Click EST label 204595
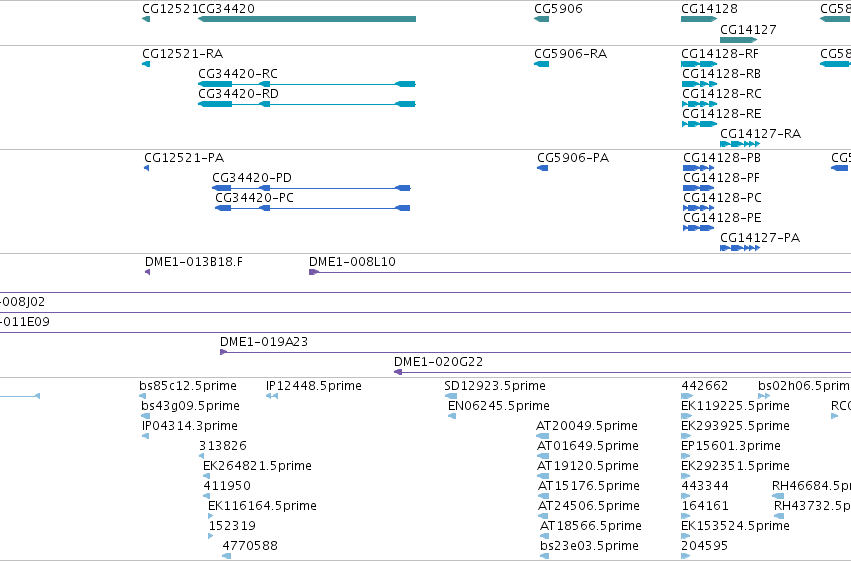This screenshot has height=561, width=851. 704,546
